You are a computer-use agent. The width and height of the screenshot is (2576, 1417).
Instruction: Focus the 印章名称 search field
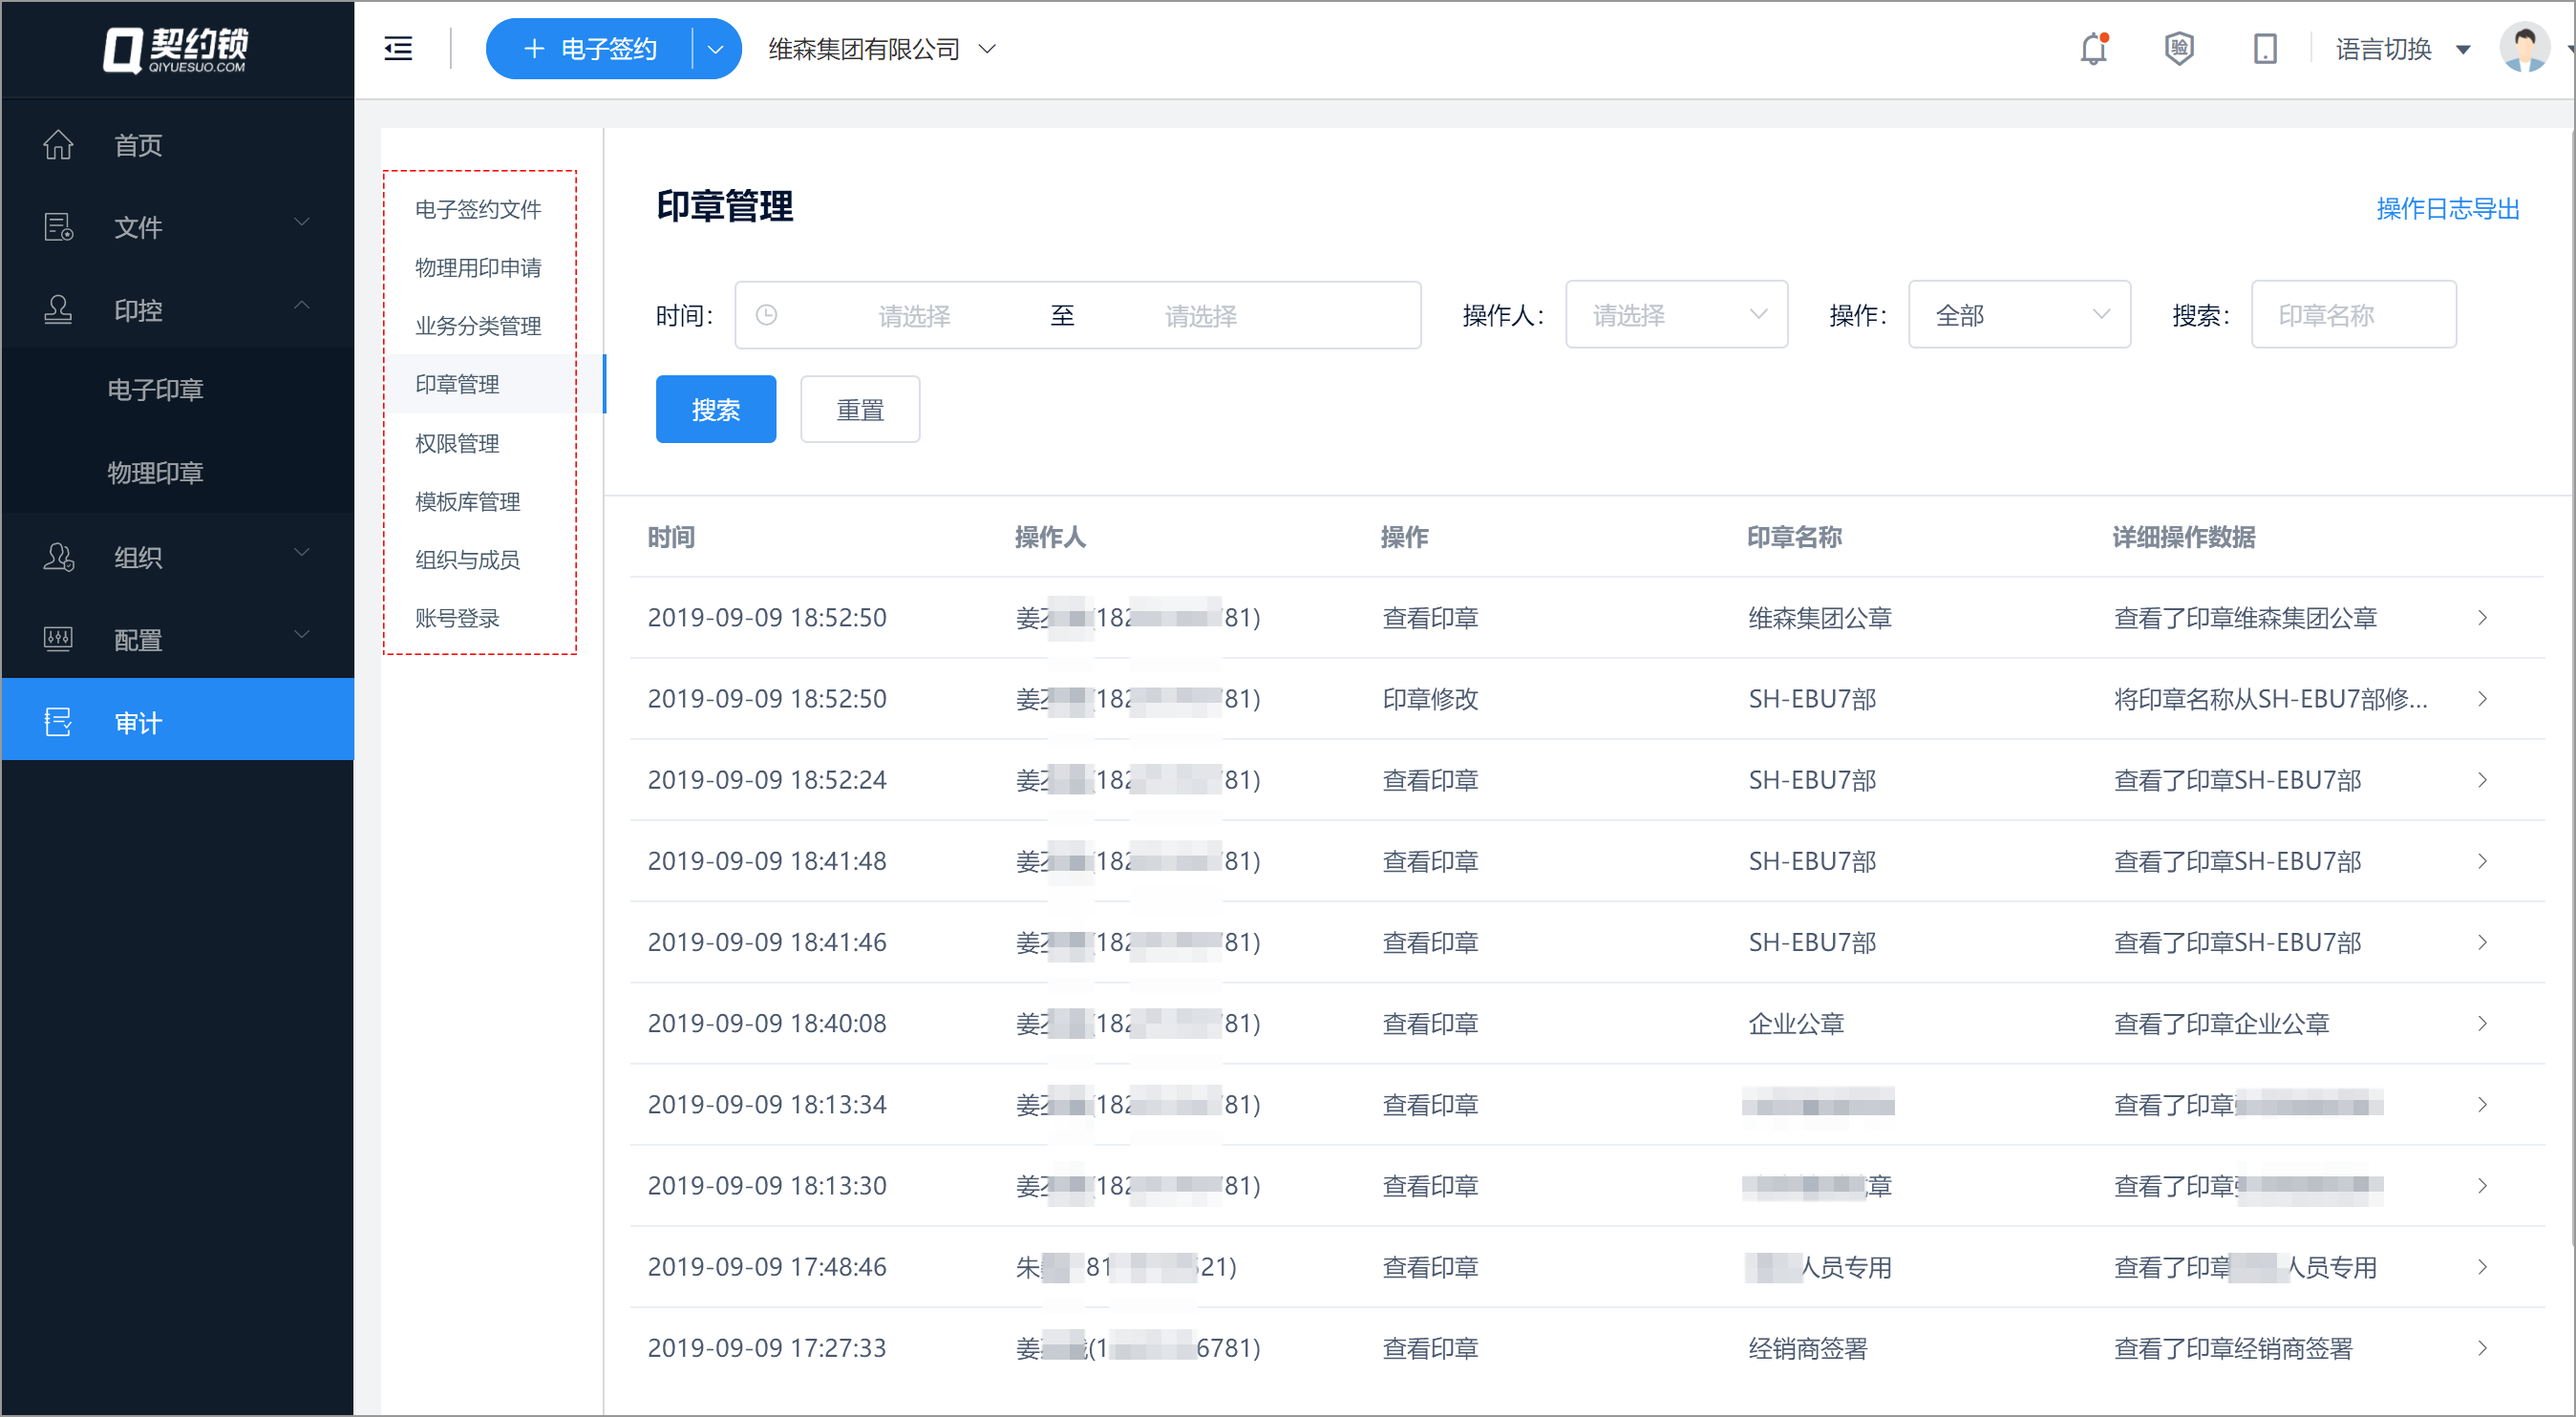pos(2352,316)
